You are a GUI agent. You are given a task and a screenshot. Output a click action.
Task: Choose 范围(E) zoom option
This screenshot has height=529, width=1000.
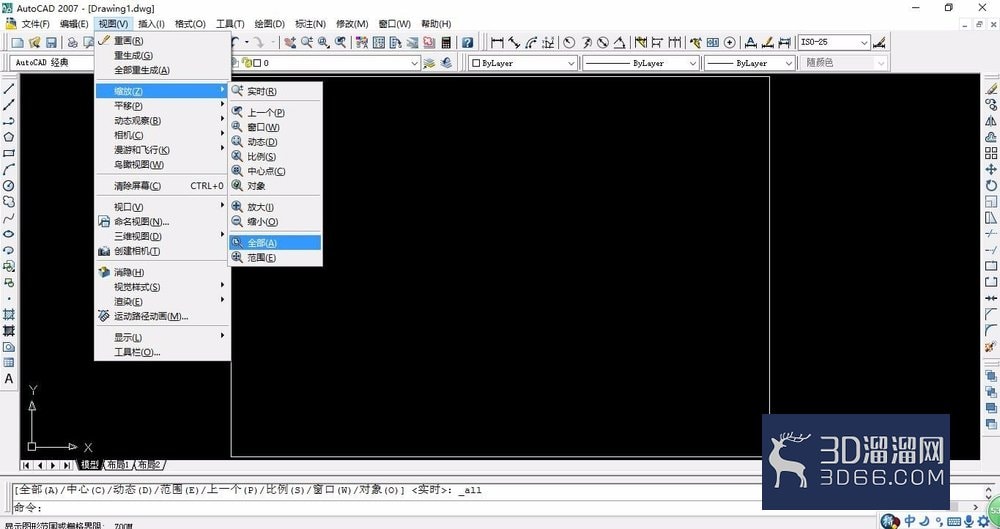point(275,258)
